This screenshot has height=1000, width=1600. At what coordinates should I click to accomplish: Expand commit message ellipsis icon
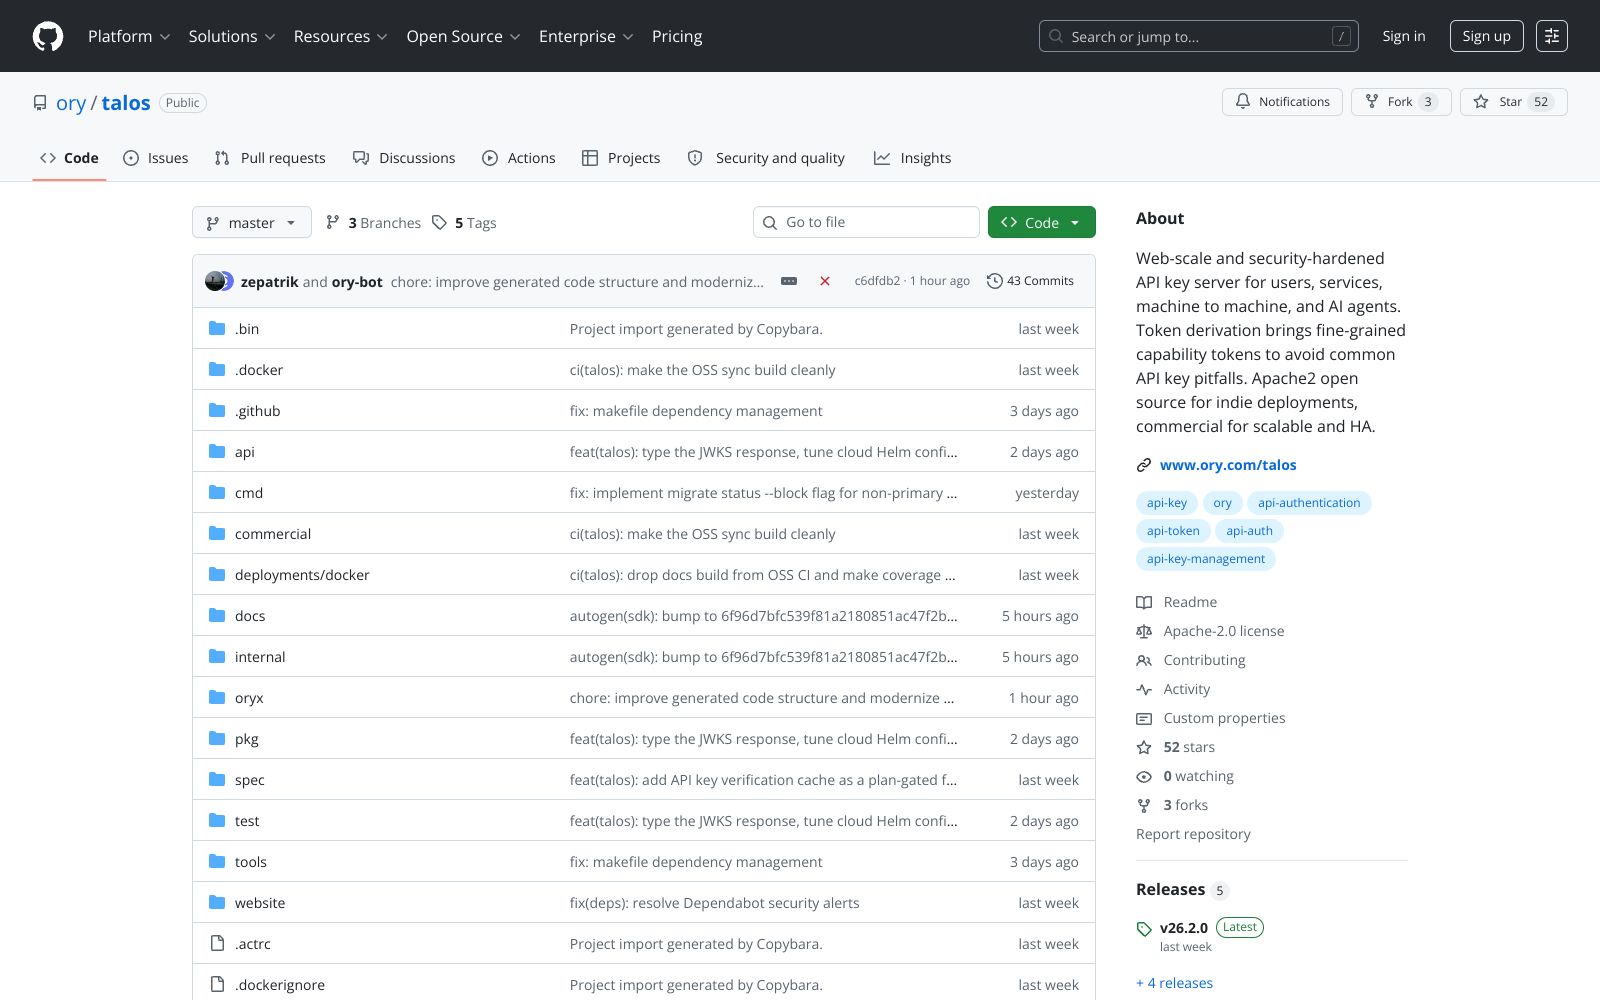pyautogui.click(x=789, y=281)
